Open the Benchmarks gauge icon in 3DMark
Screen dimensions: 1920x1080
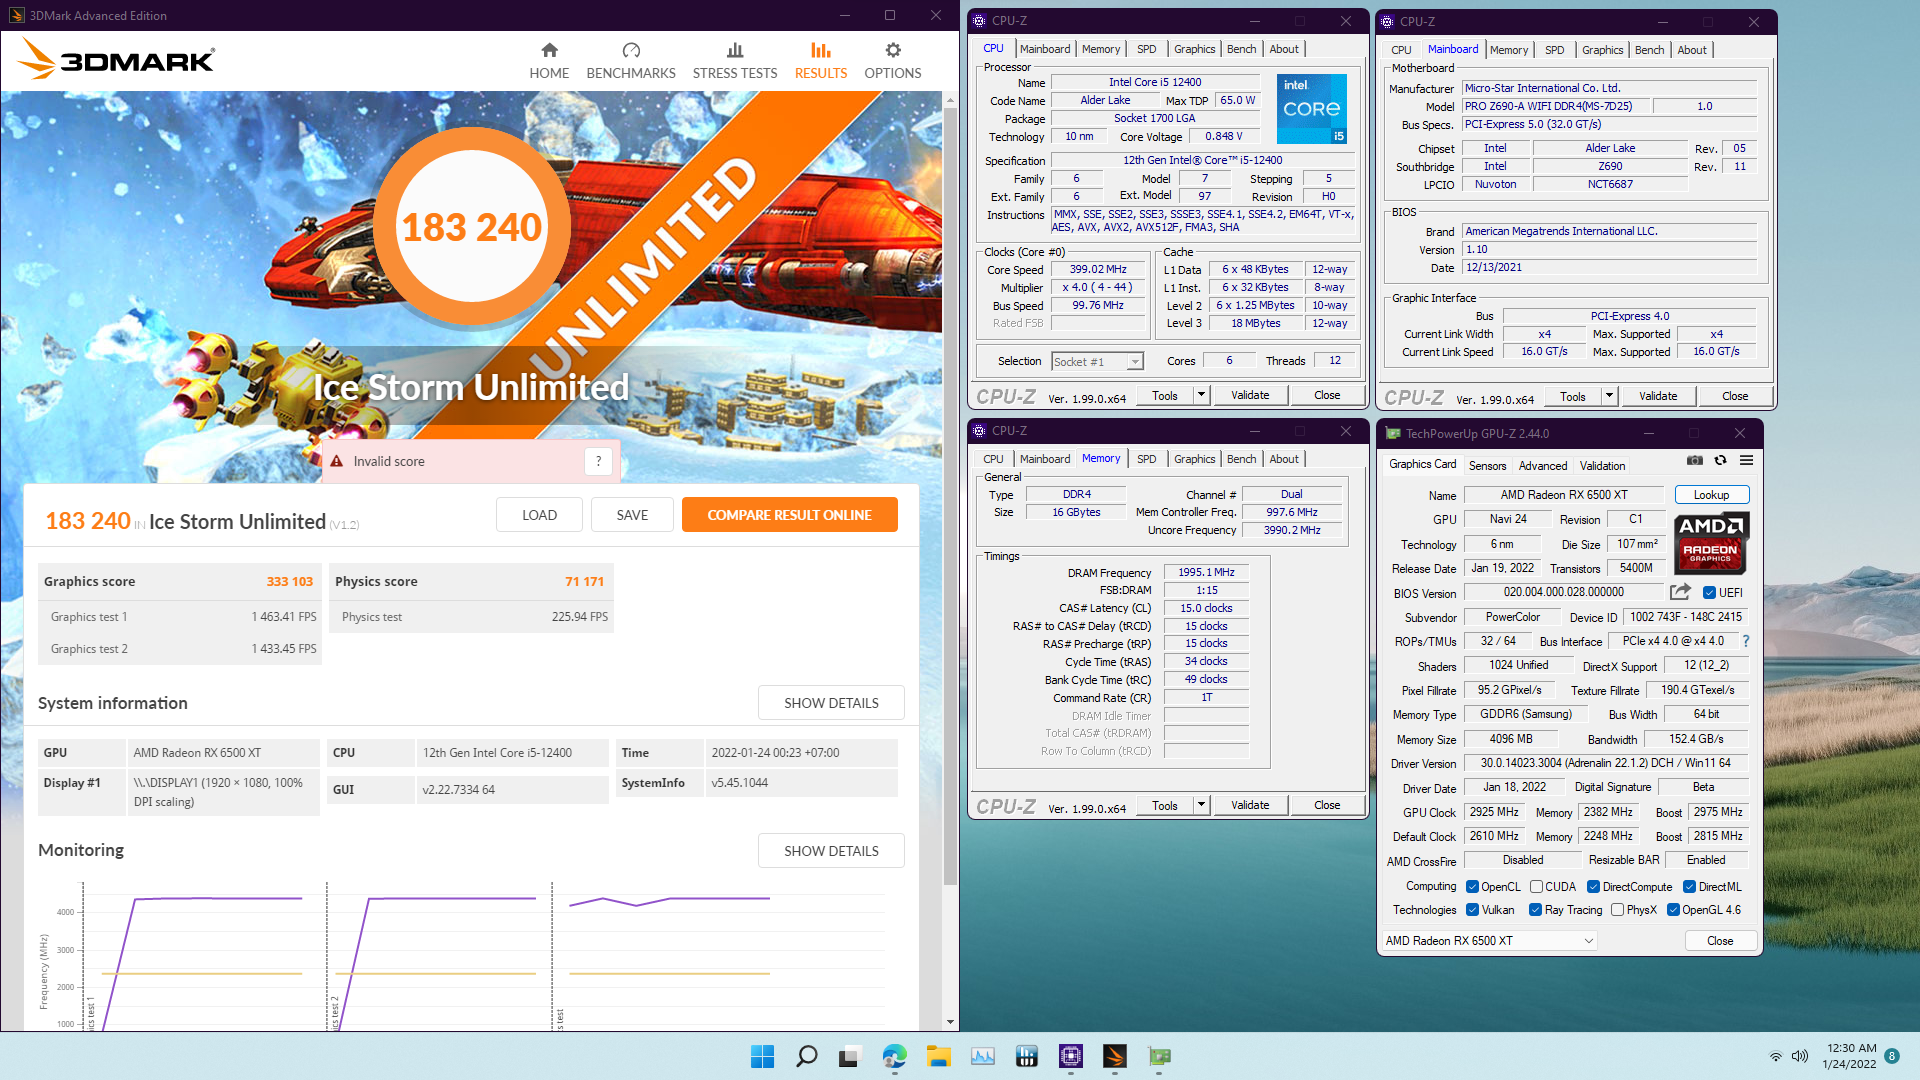pos(631,51)
